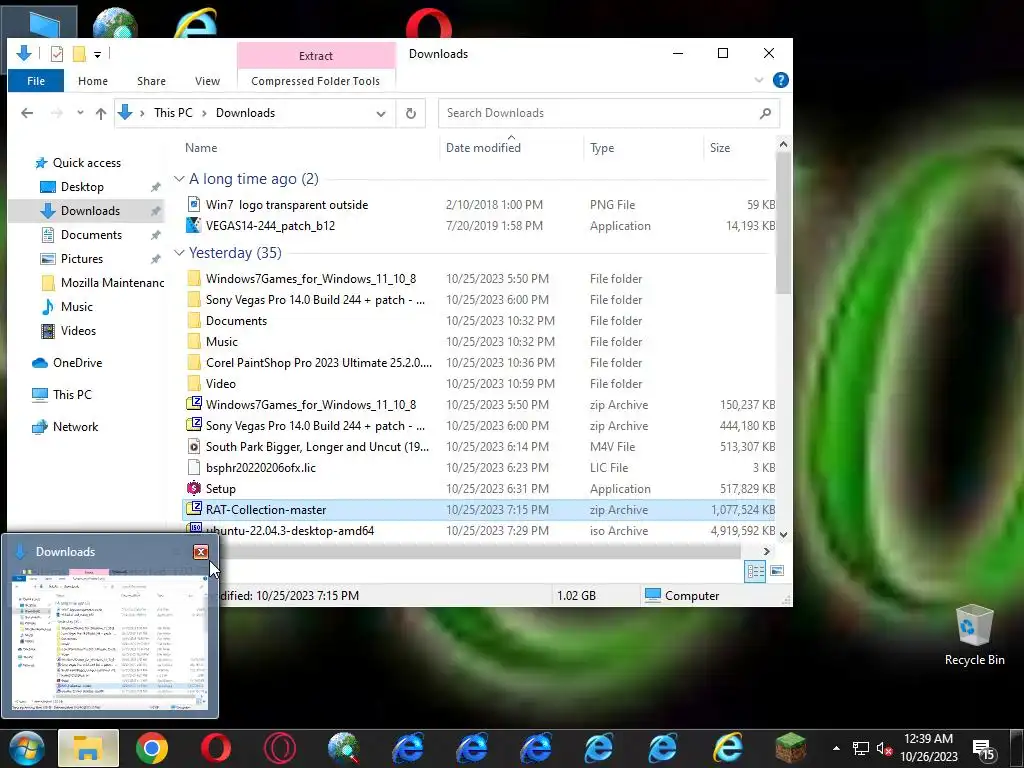Select Network in the navigation pane
The width and height of the screenshot is (1024, 768).
click(75, 426)
